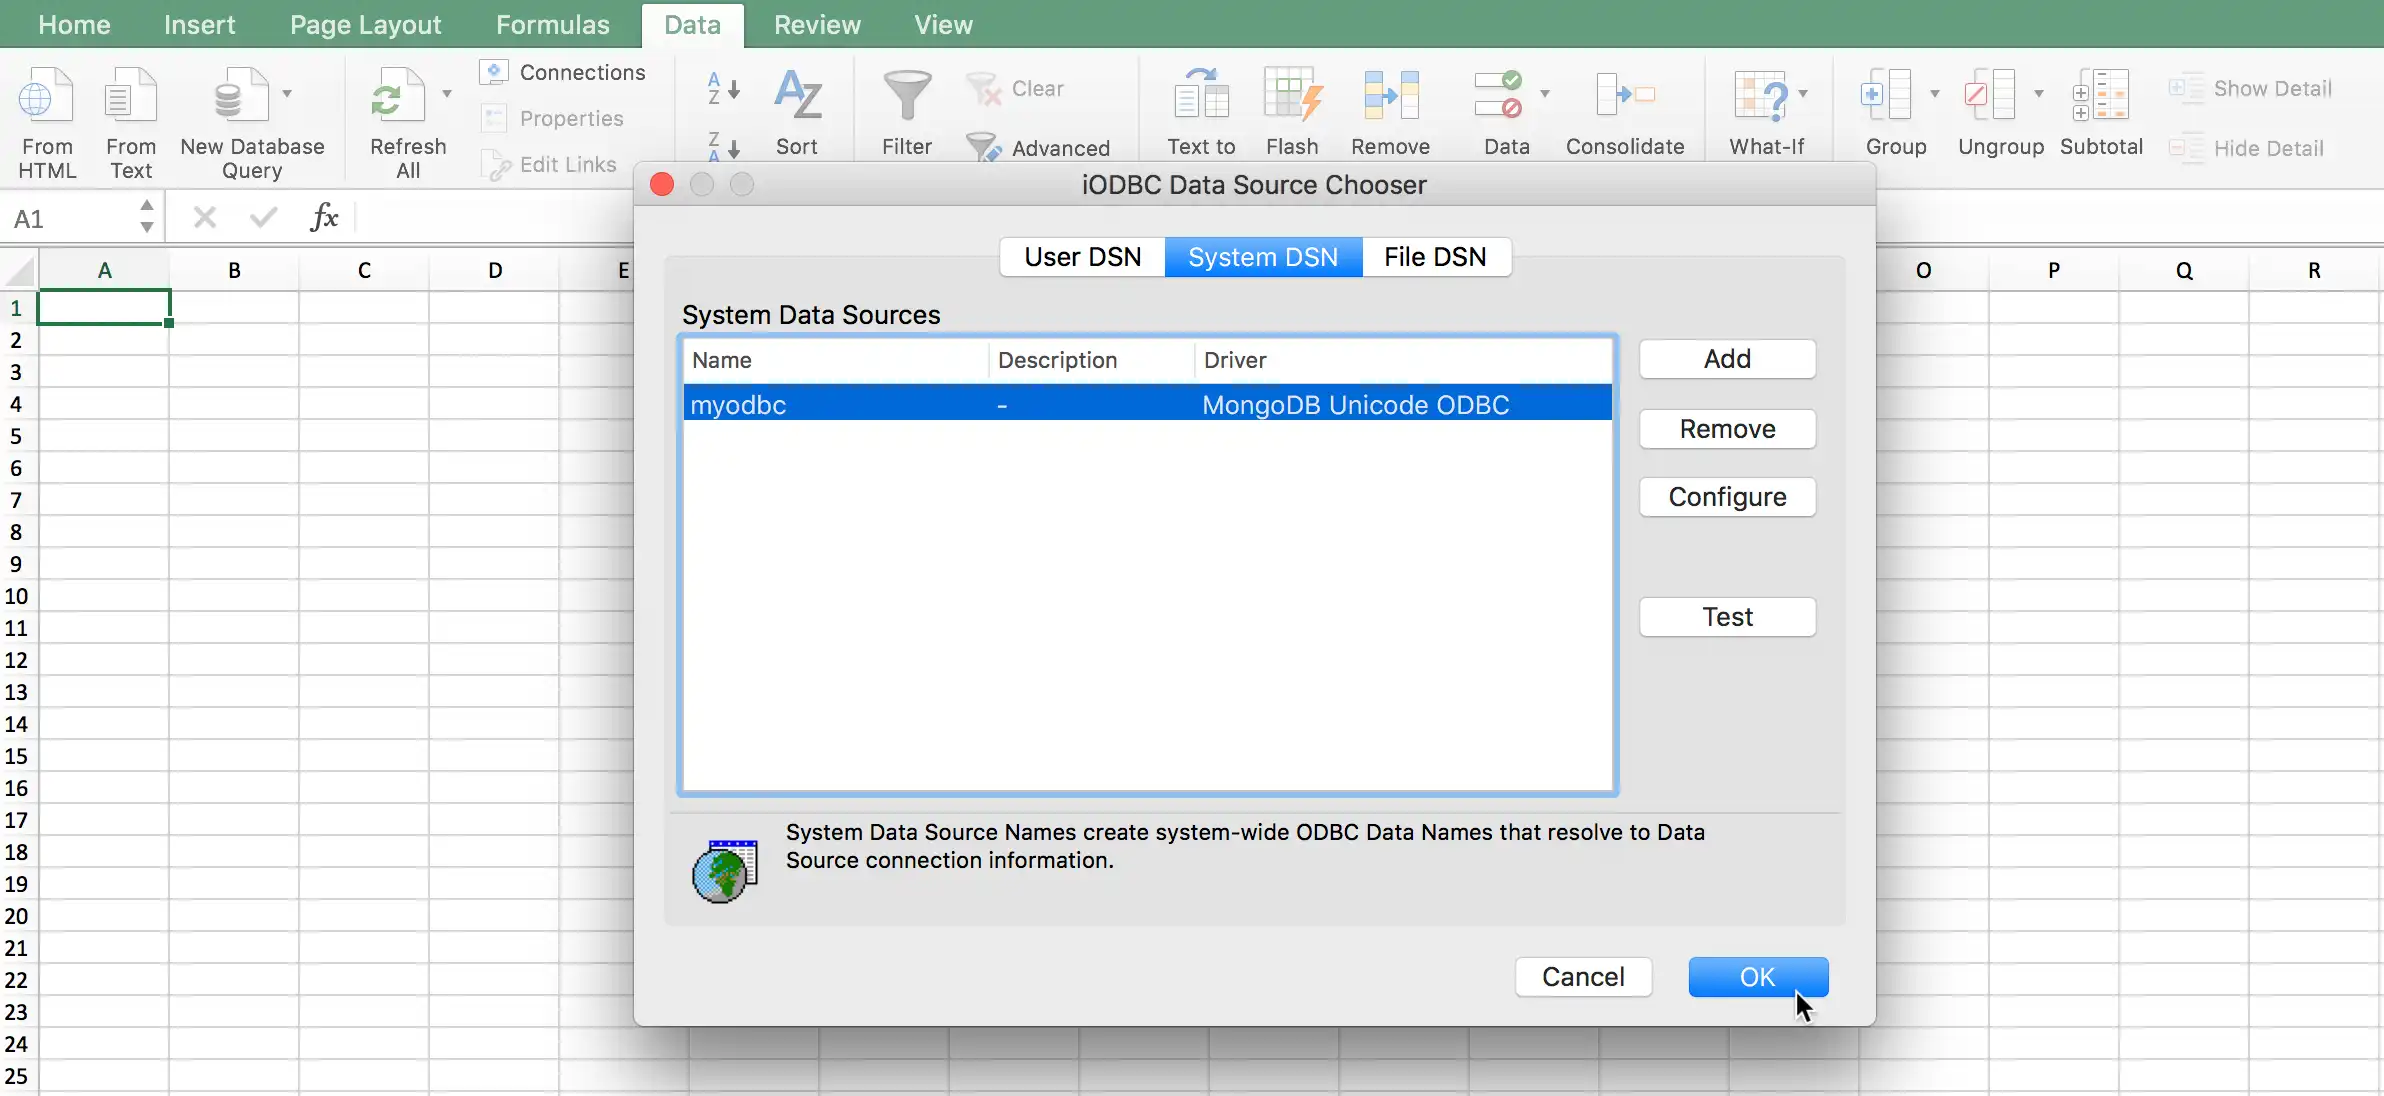Click the Remove button
The width and height of the screenshot is (2384, 1096).
point(1726,427)
